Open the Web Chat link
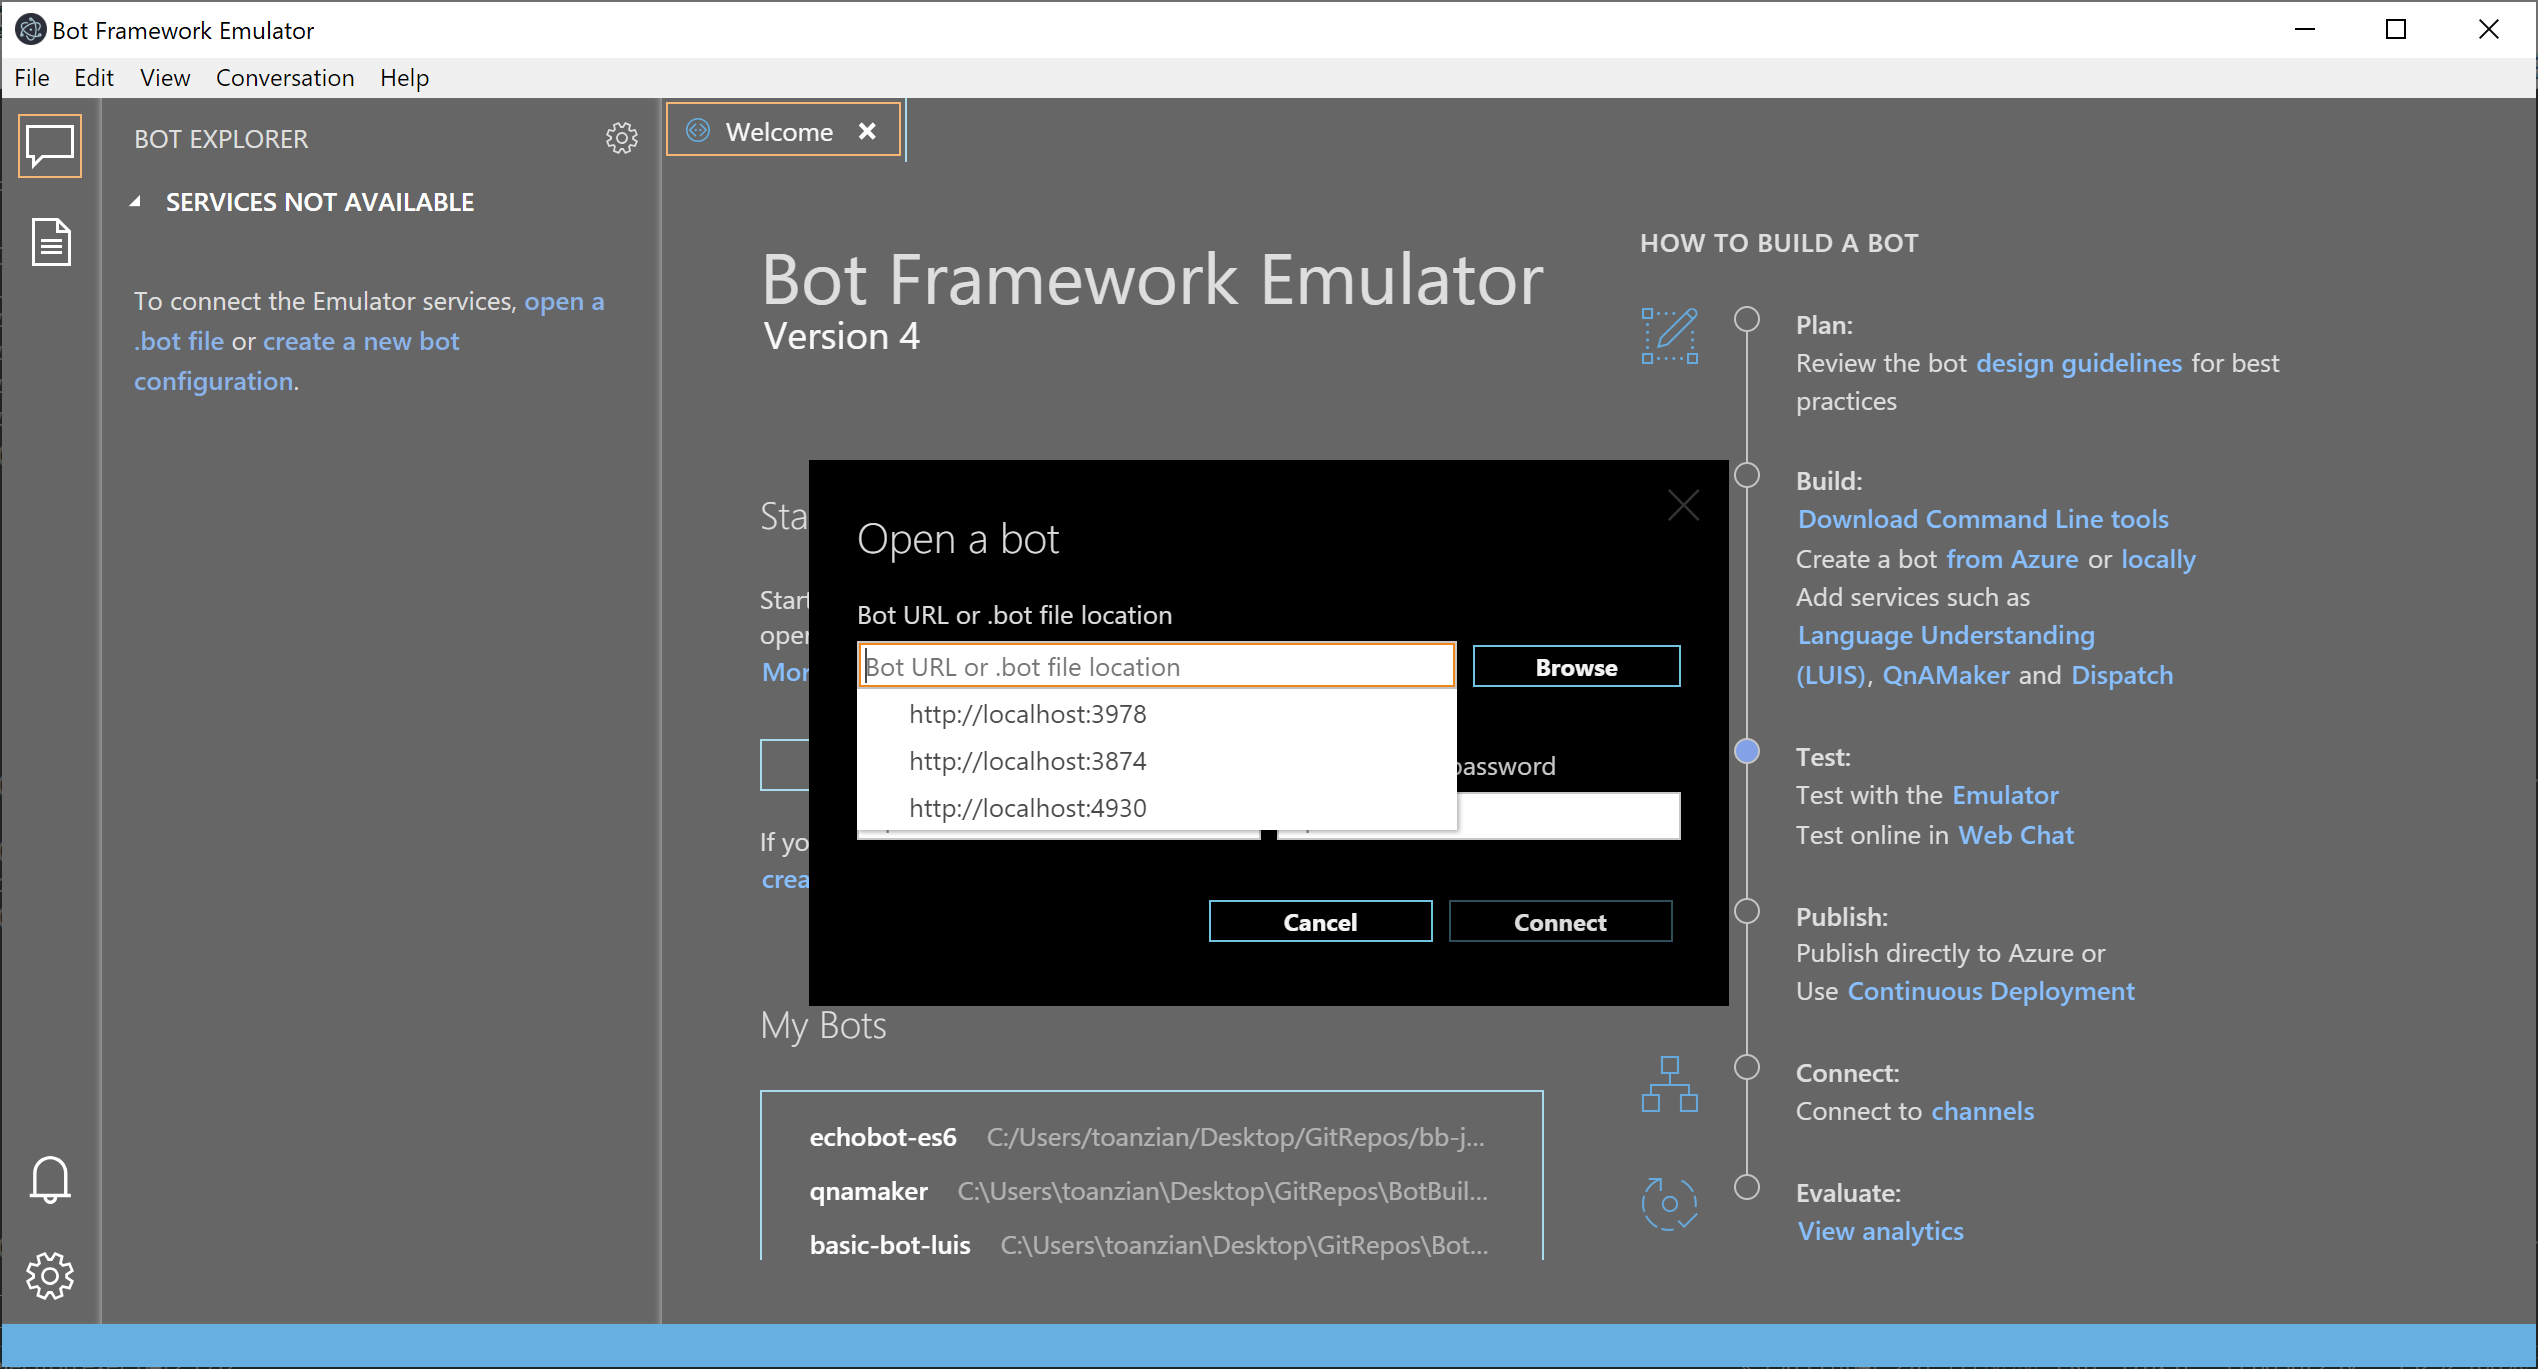This screenshot has width=2538, height=1369. coord(2016,835)
